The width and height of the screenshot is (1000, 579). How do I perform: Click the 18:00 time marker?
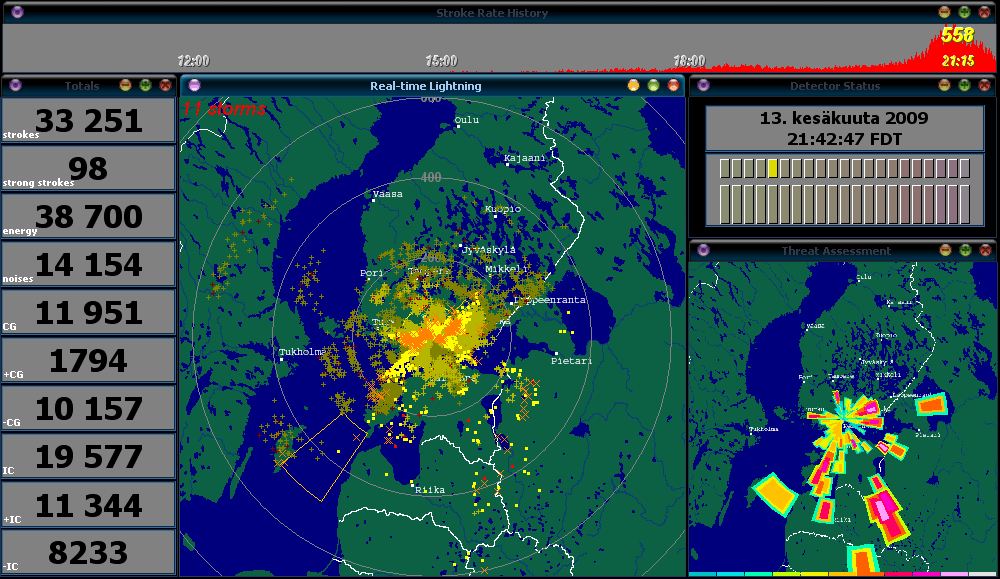(x=689, y=61)
